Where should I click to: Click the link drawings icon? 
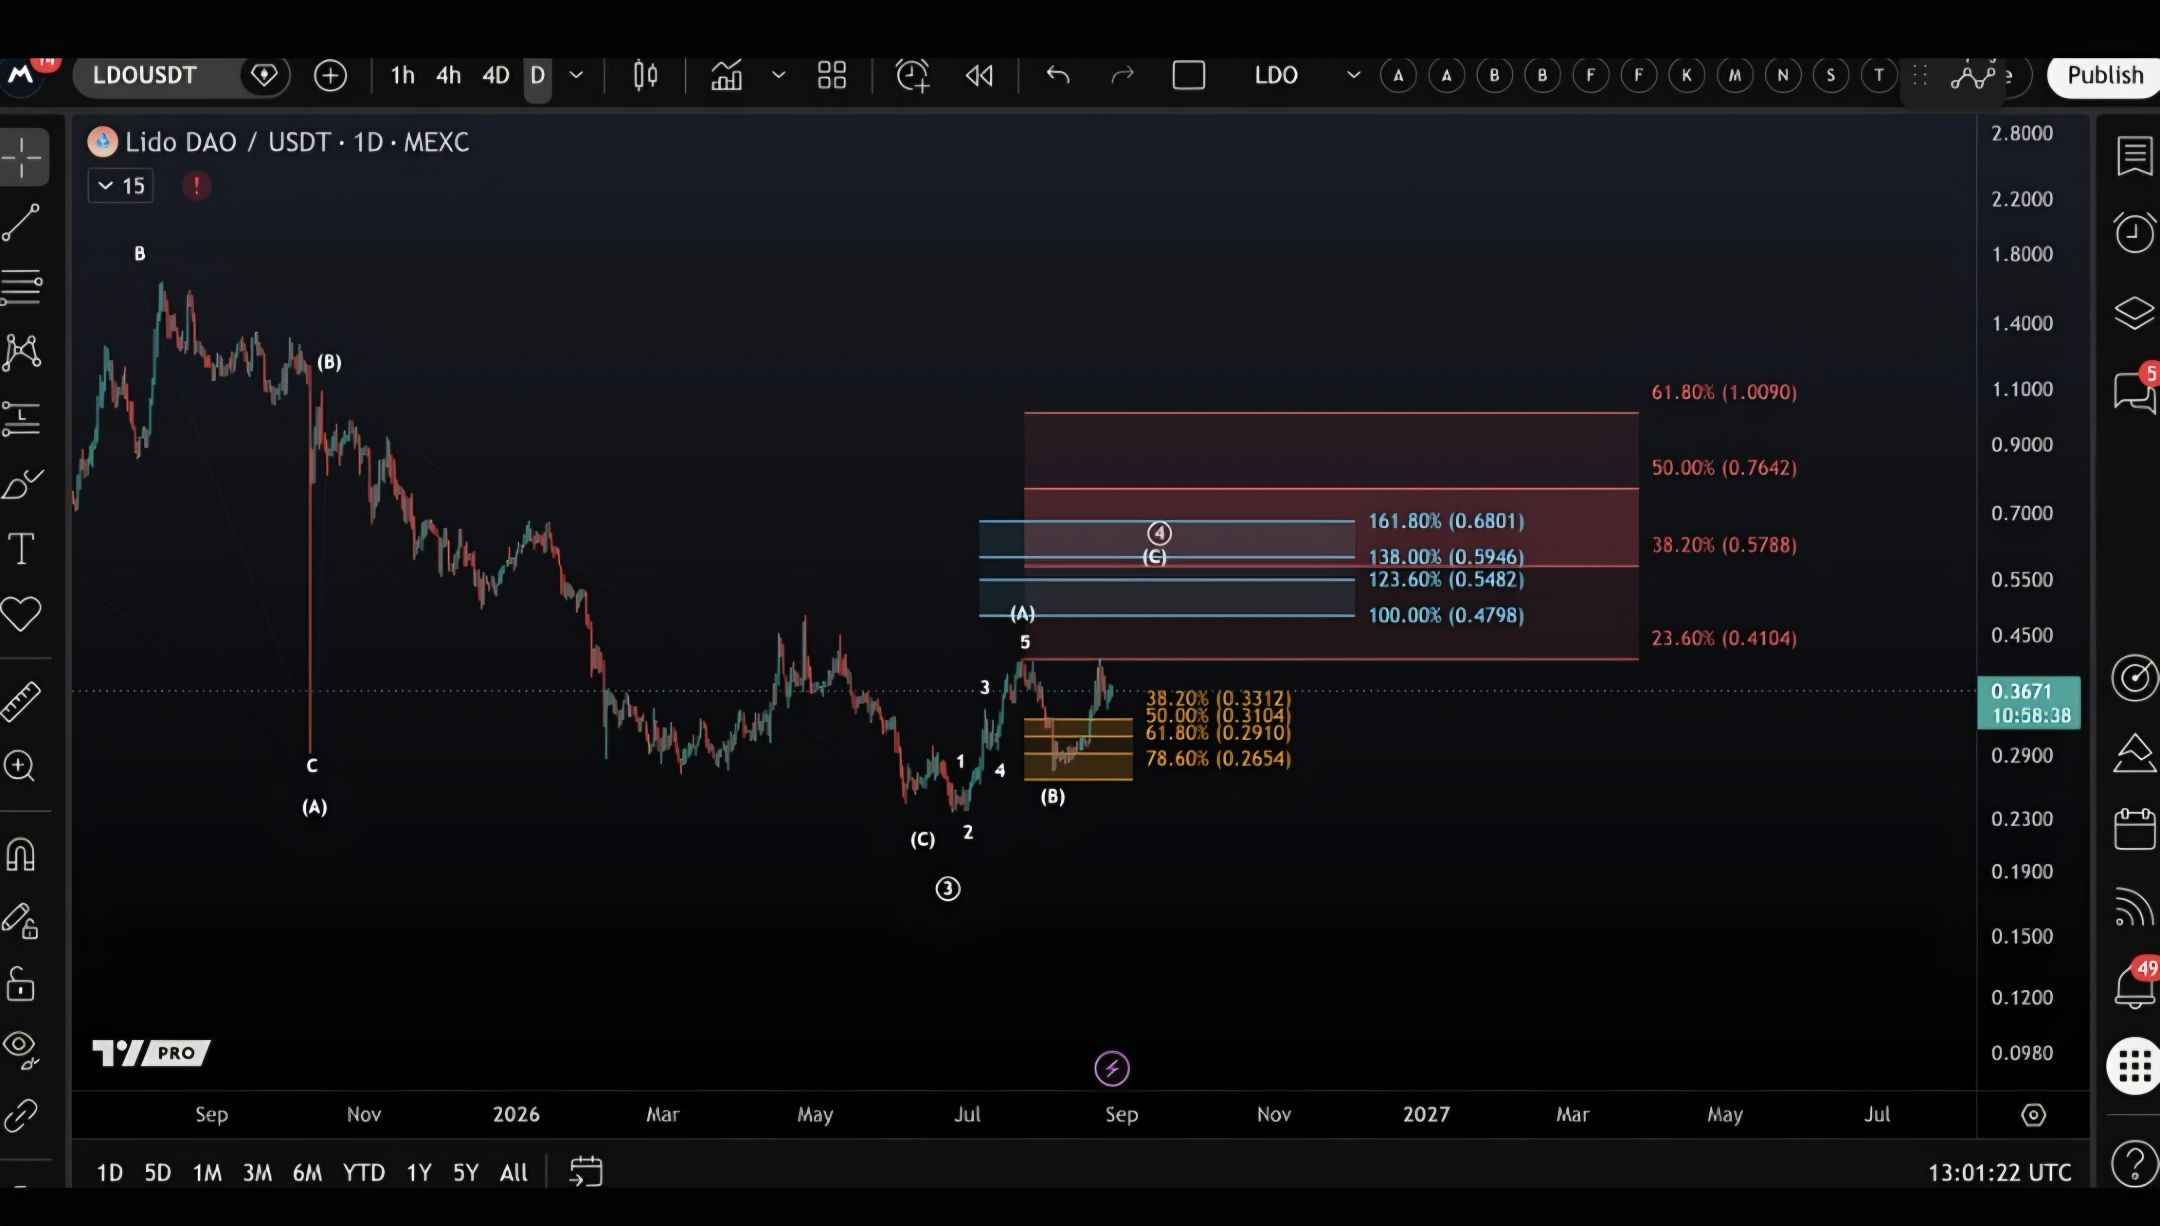(x=22, y=1115)
